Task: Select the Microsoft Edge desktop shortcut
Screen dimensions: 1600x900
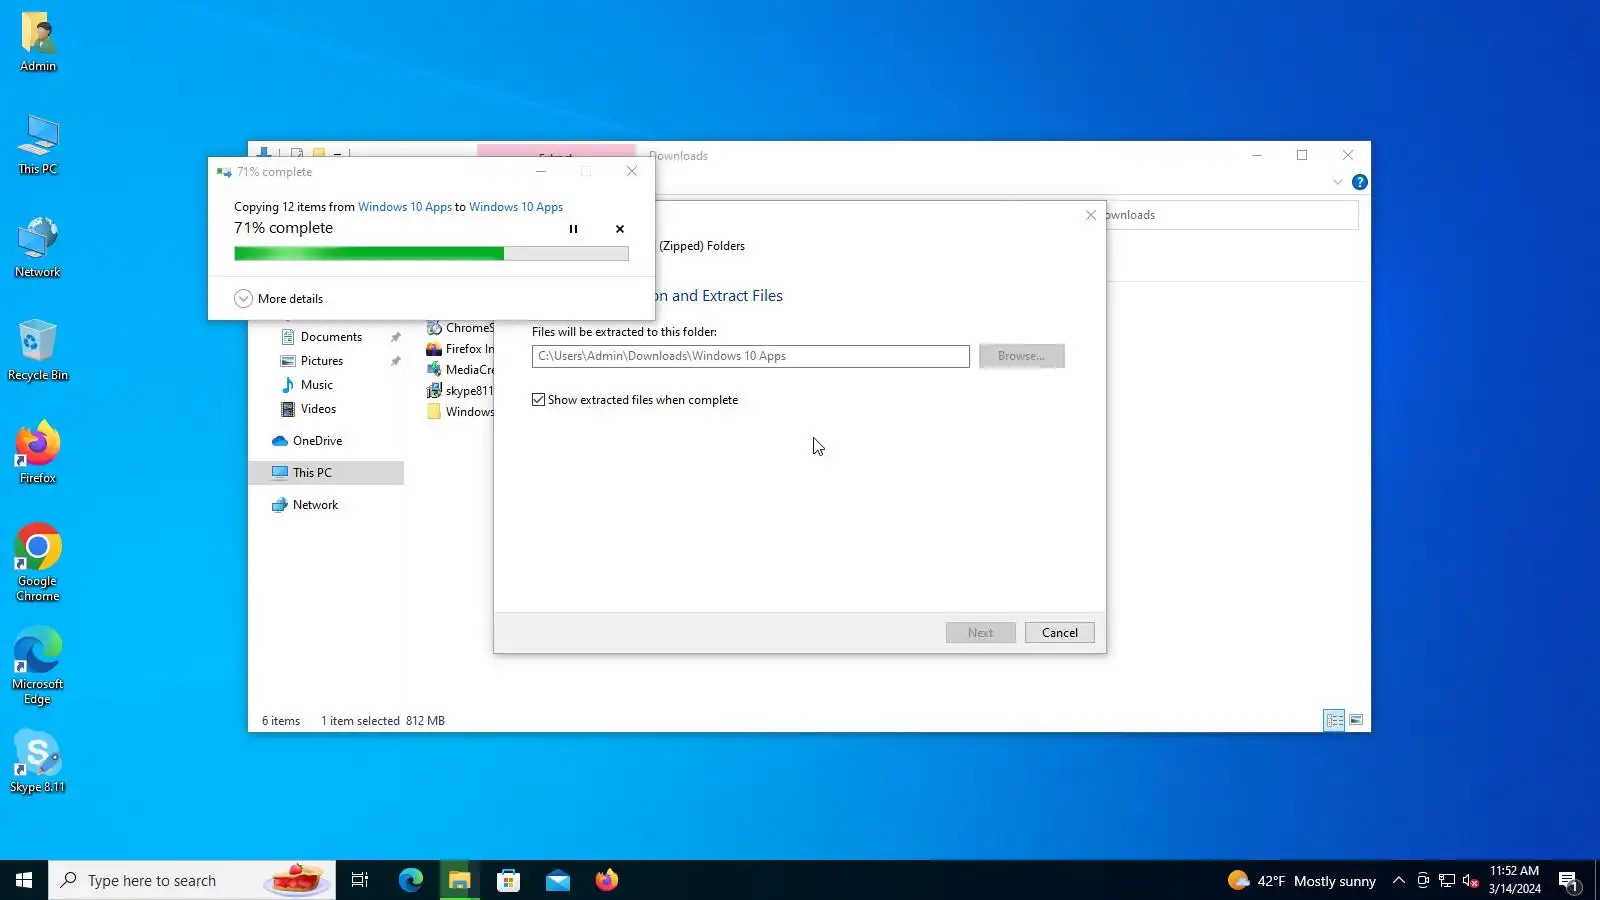Action: coord(38,666)
